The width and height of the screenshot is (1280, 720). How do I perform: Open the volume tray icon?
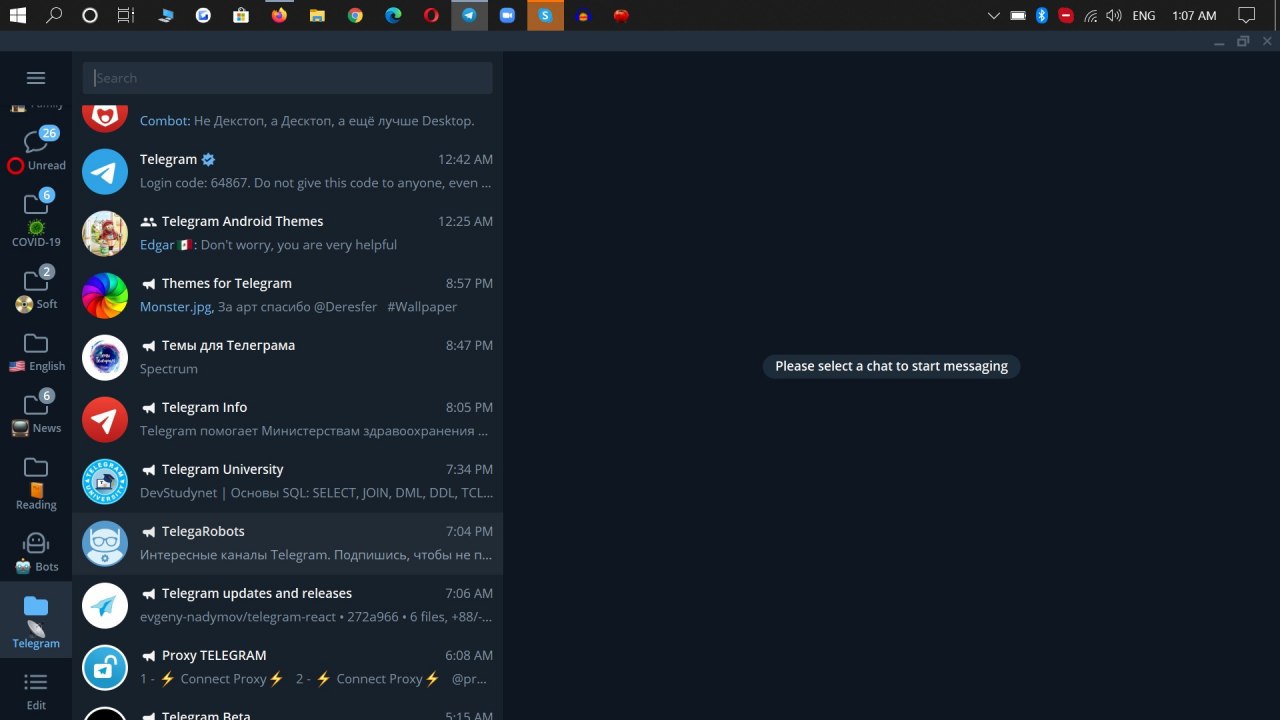[x=1113, y=15]
